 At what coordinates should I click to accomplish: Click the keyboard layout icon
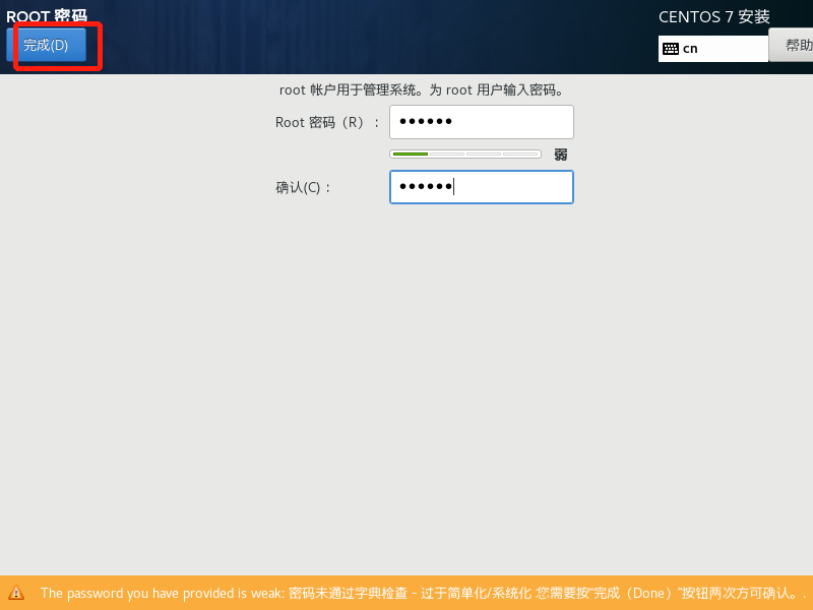tap(670, 49)
